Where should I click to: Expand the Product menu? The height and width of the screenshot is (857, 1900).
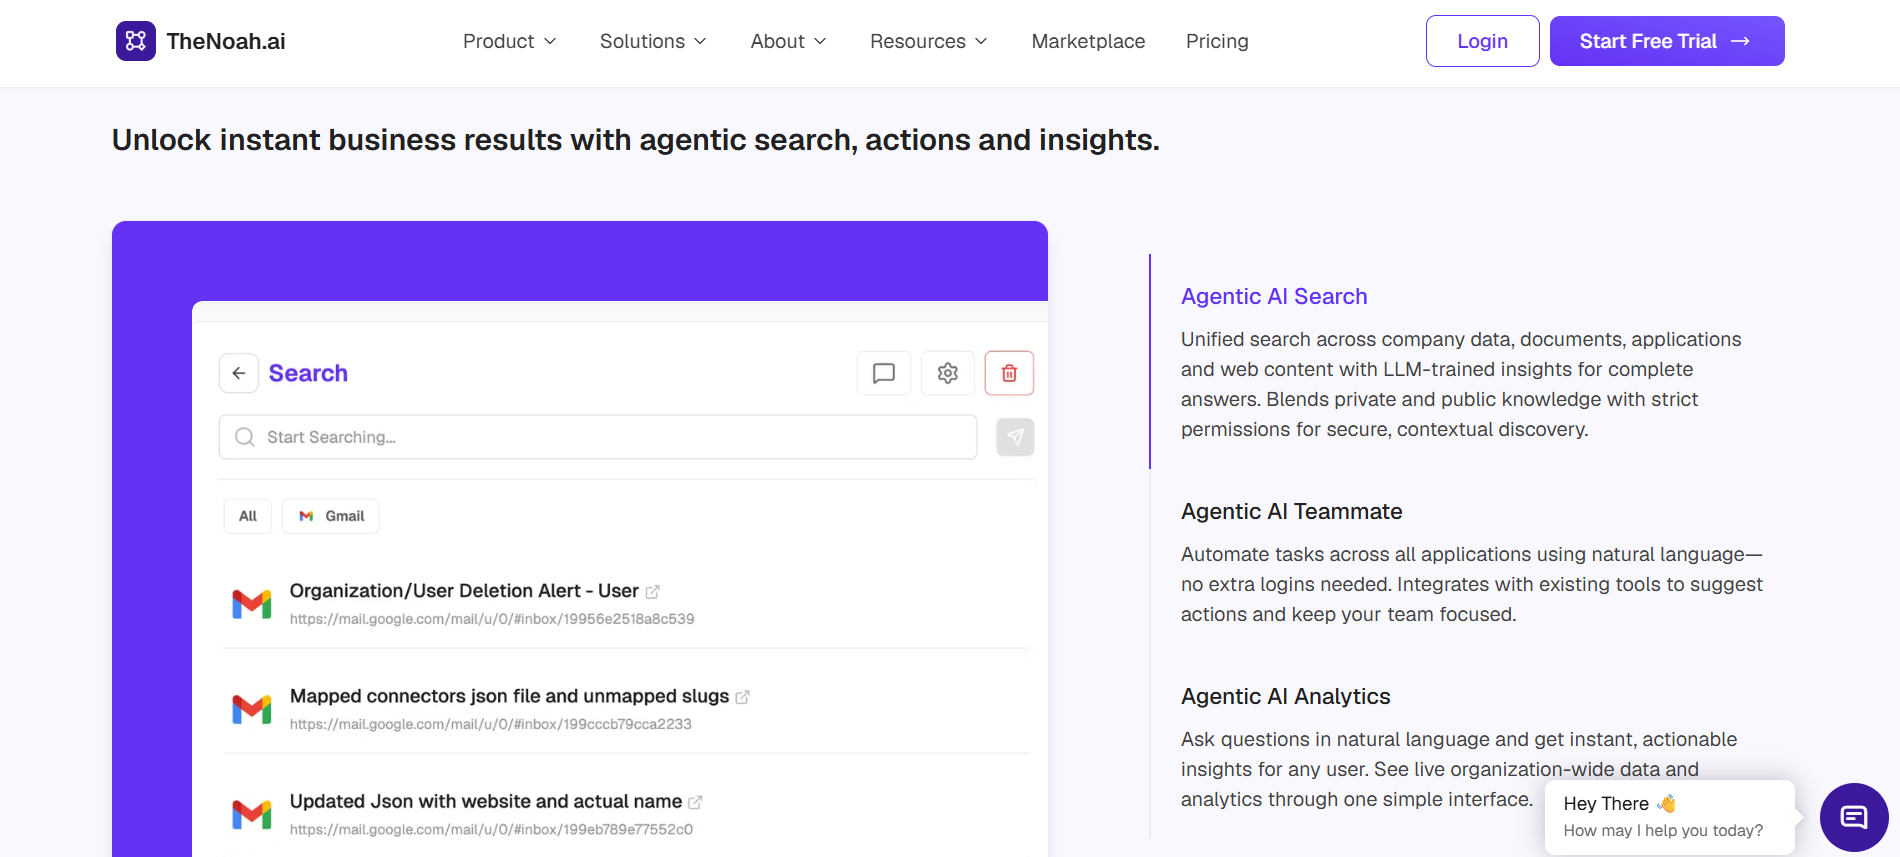click(x=509, y=41)
